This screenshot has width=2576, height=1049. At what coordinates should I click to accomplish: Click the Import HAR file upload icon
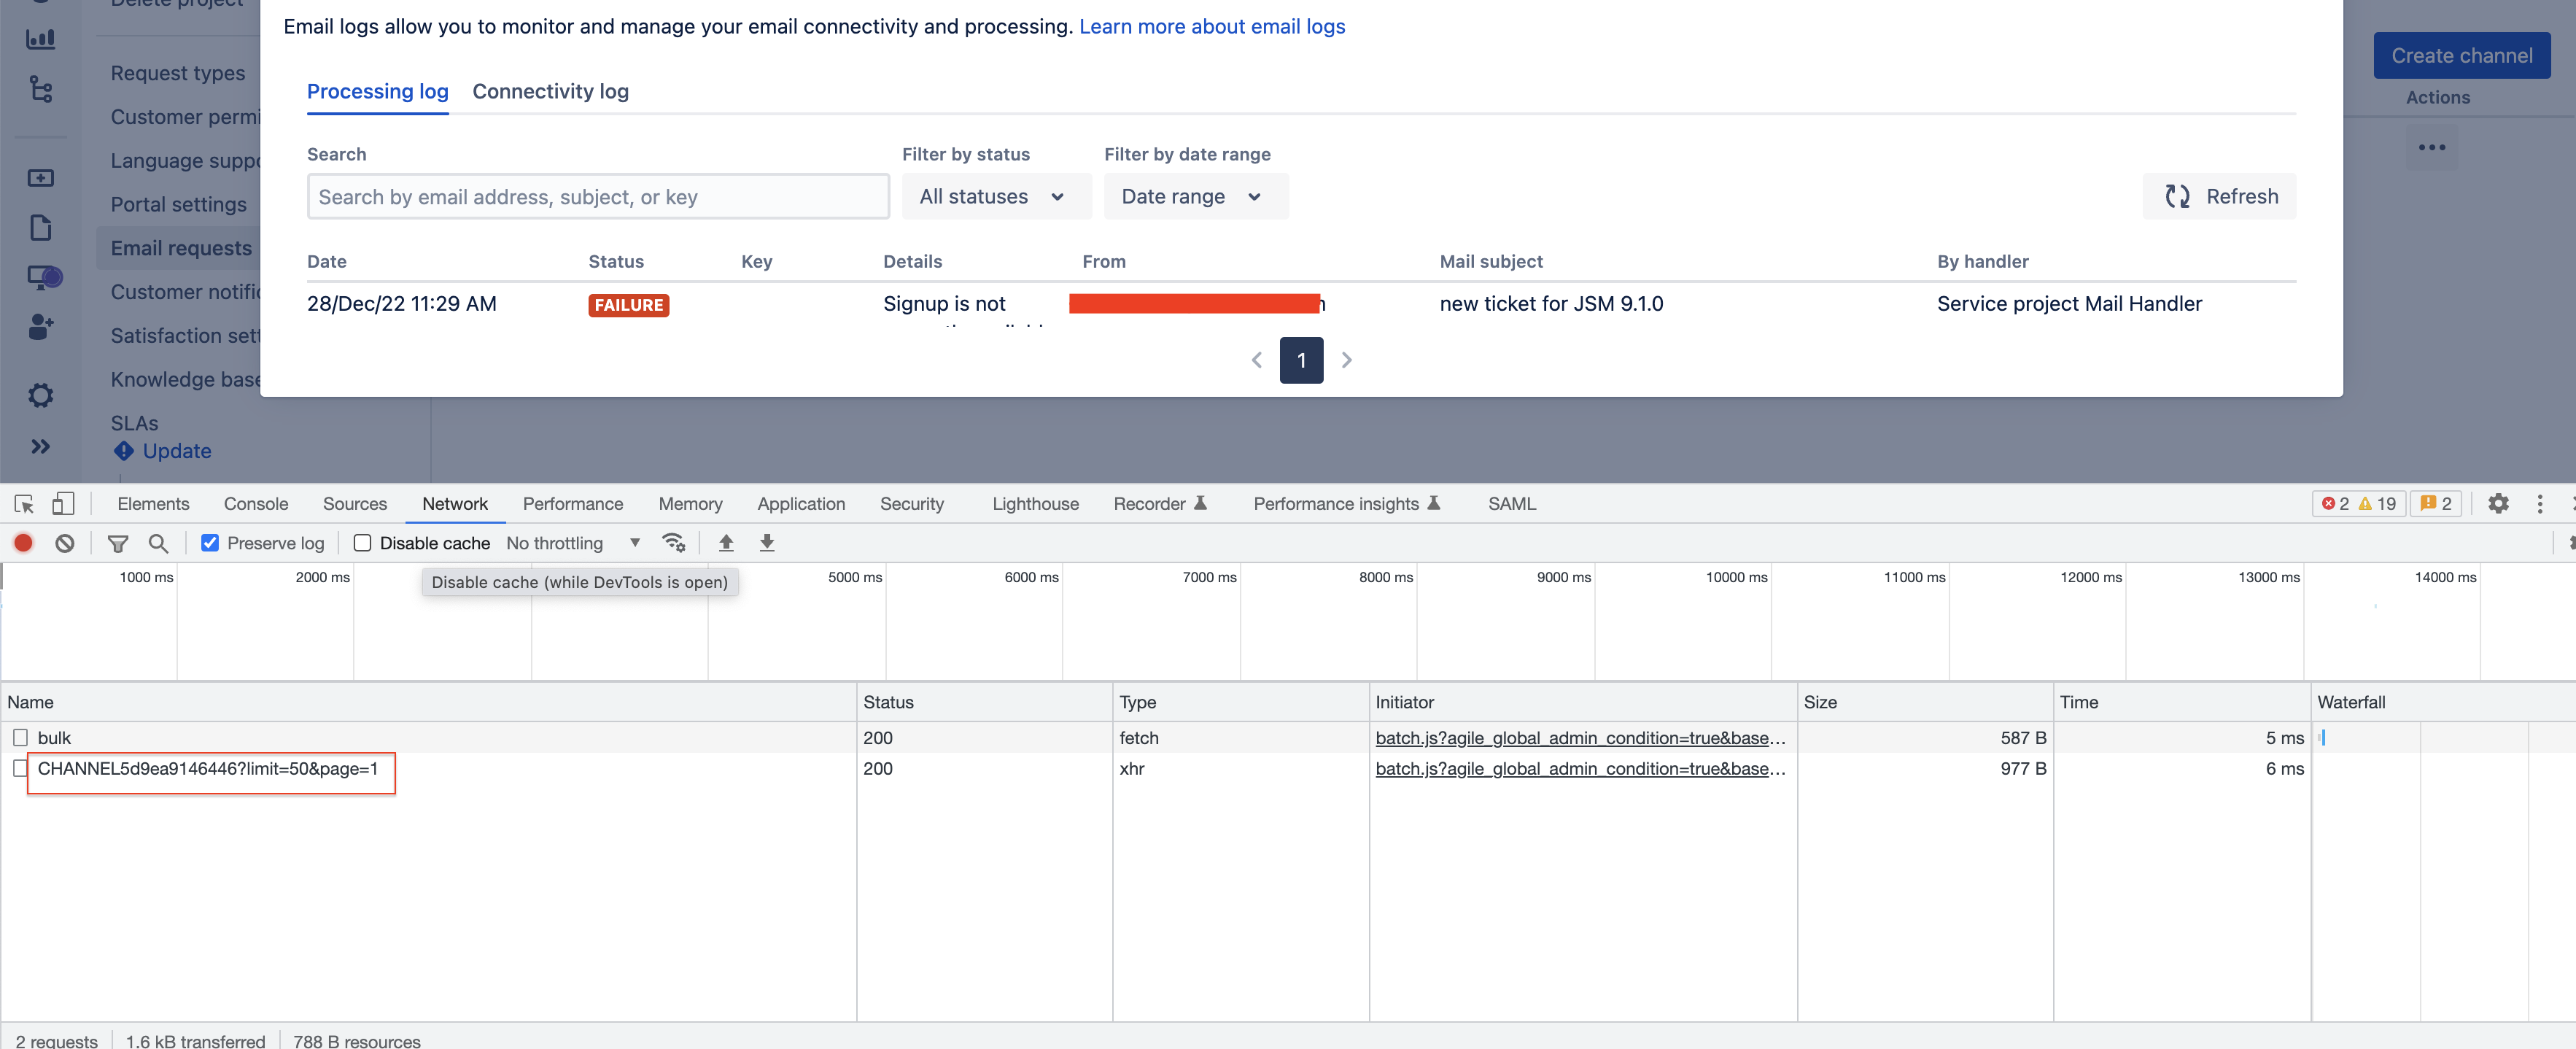point(726,543)
